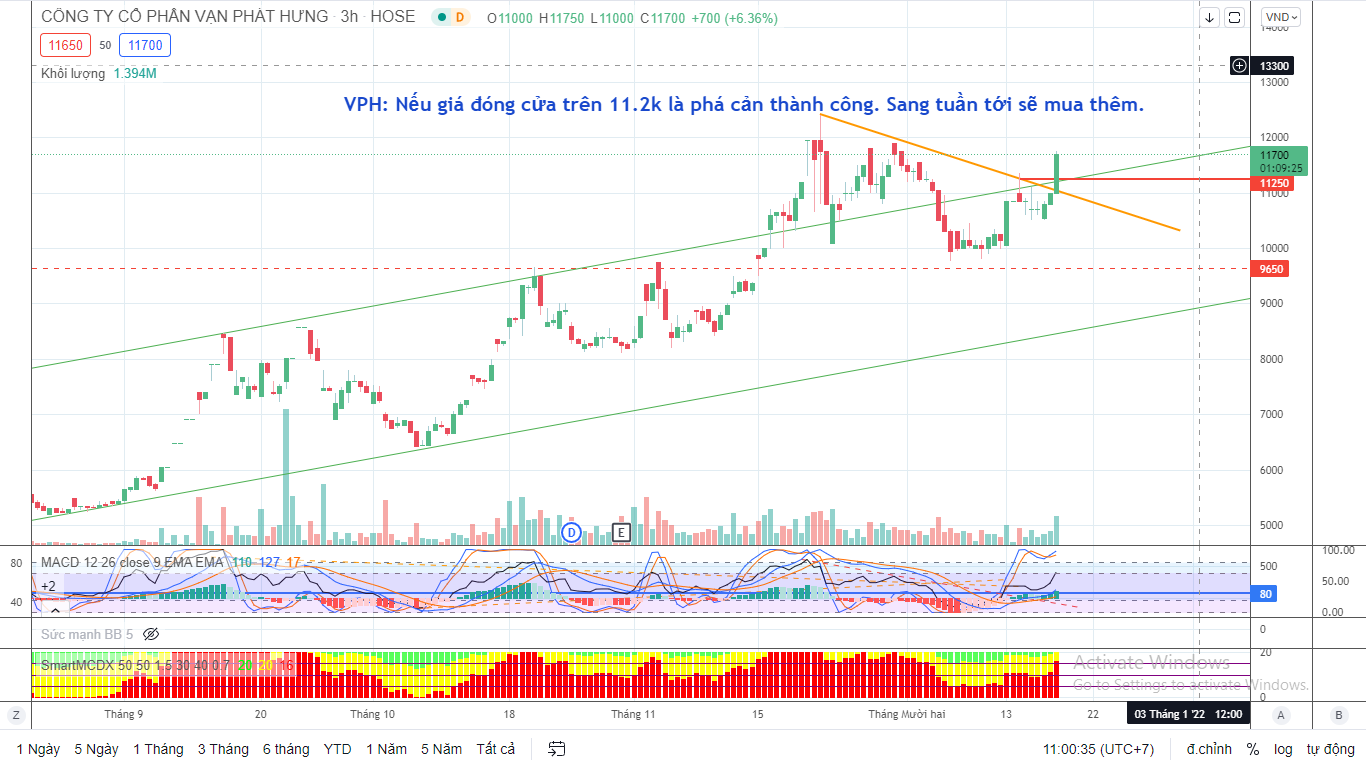Viewport: 1366px width, 768px height.
Task: Open the go-to-date calendar icon
Action: (557, 749)
